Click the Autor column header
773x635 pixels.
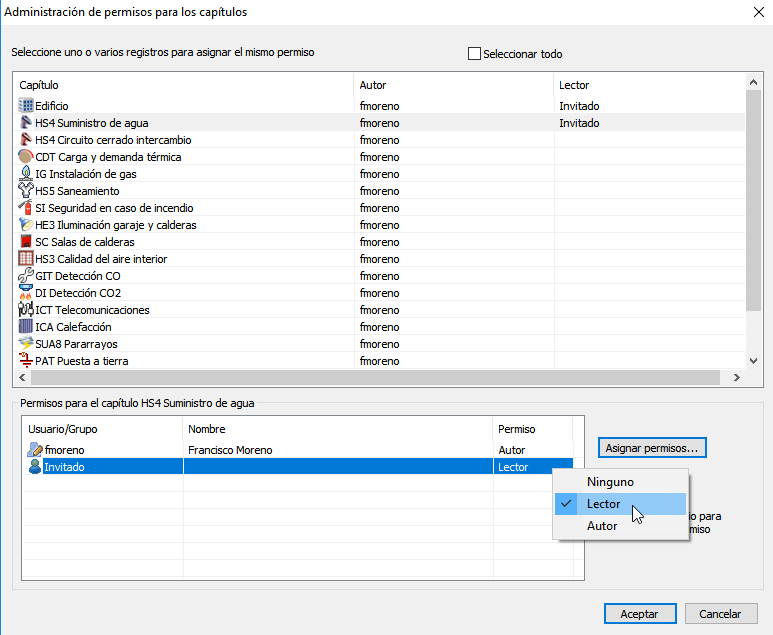click(x=454, y=85)
